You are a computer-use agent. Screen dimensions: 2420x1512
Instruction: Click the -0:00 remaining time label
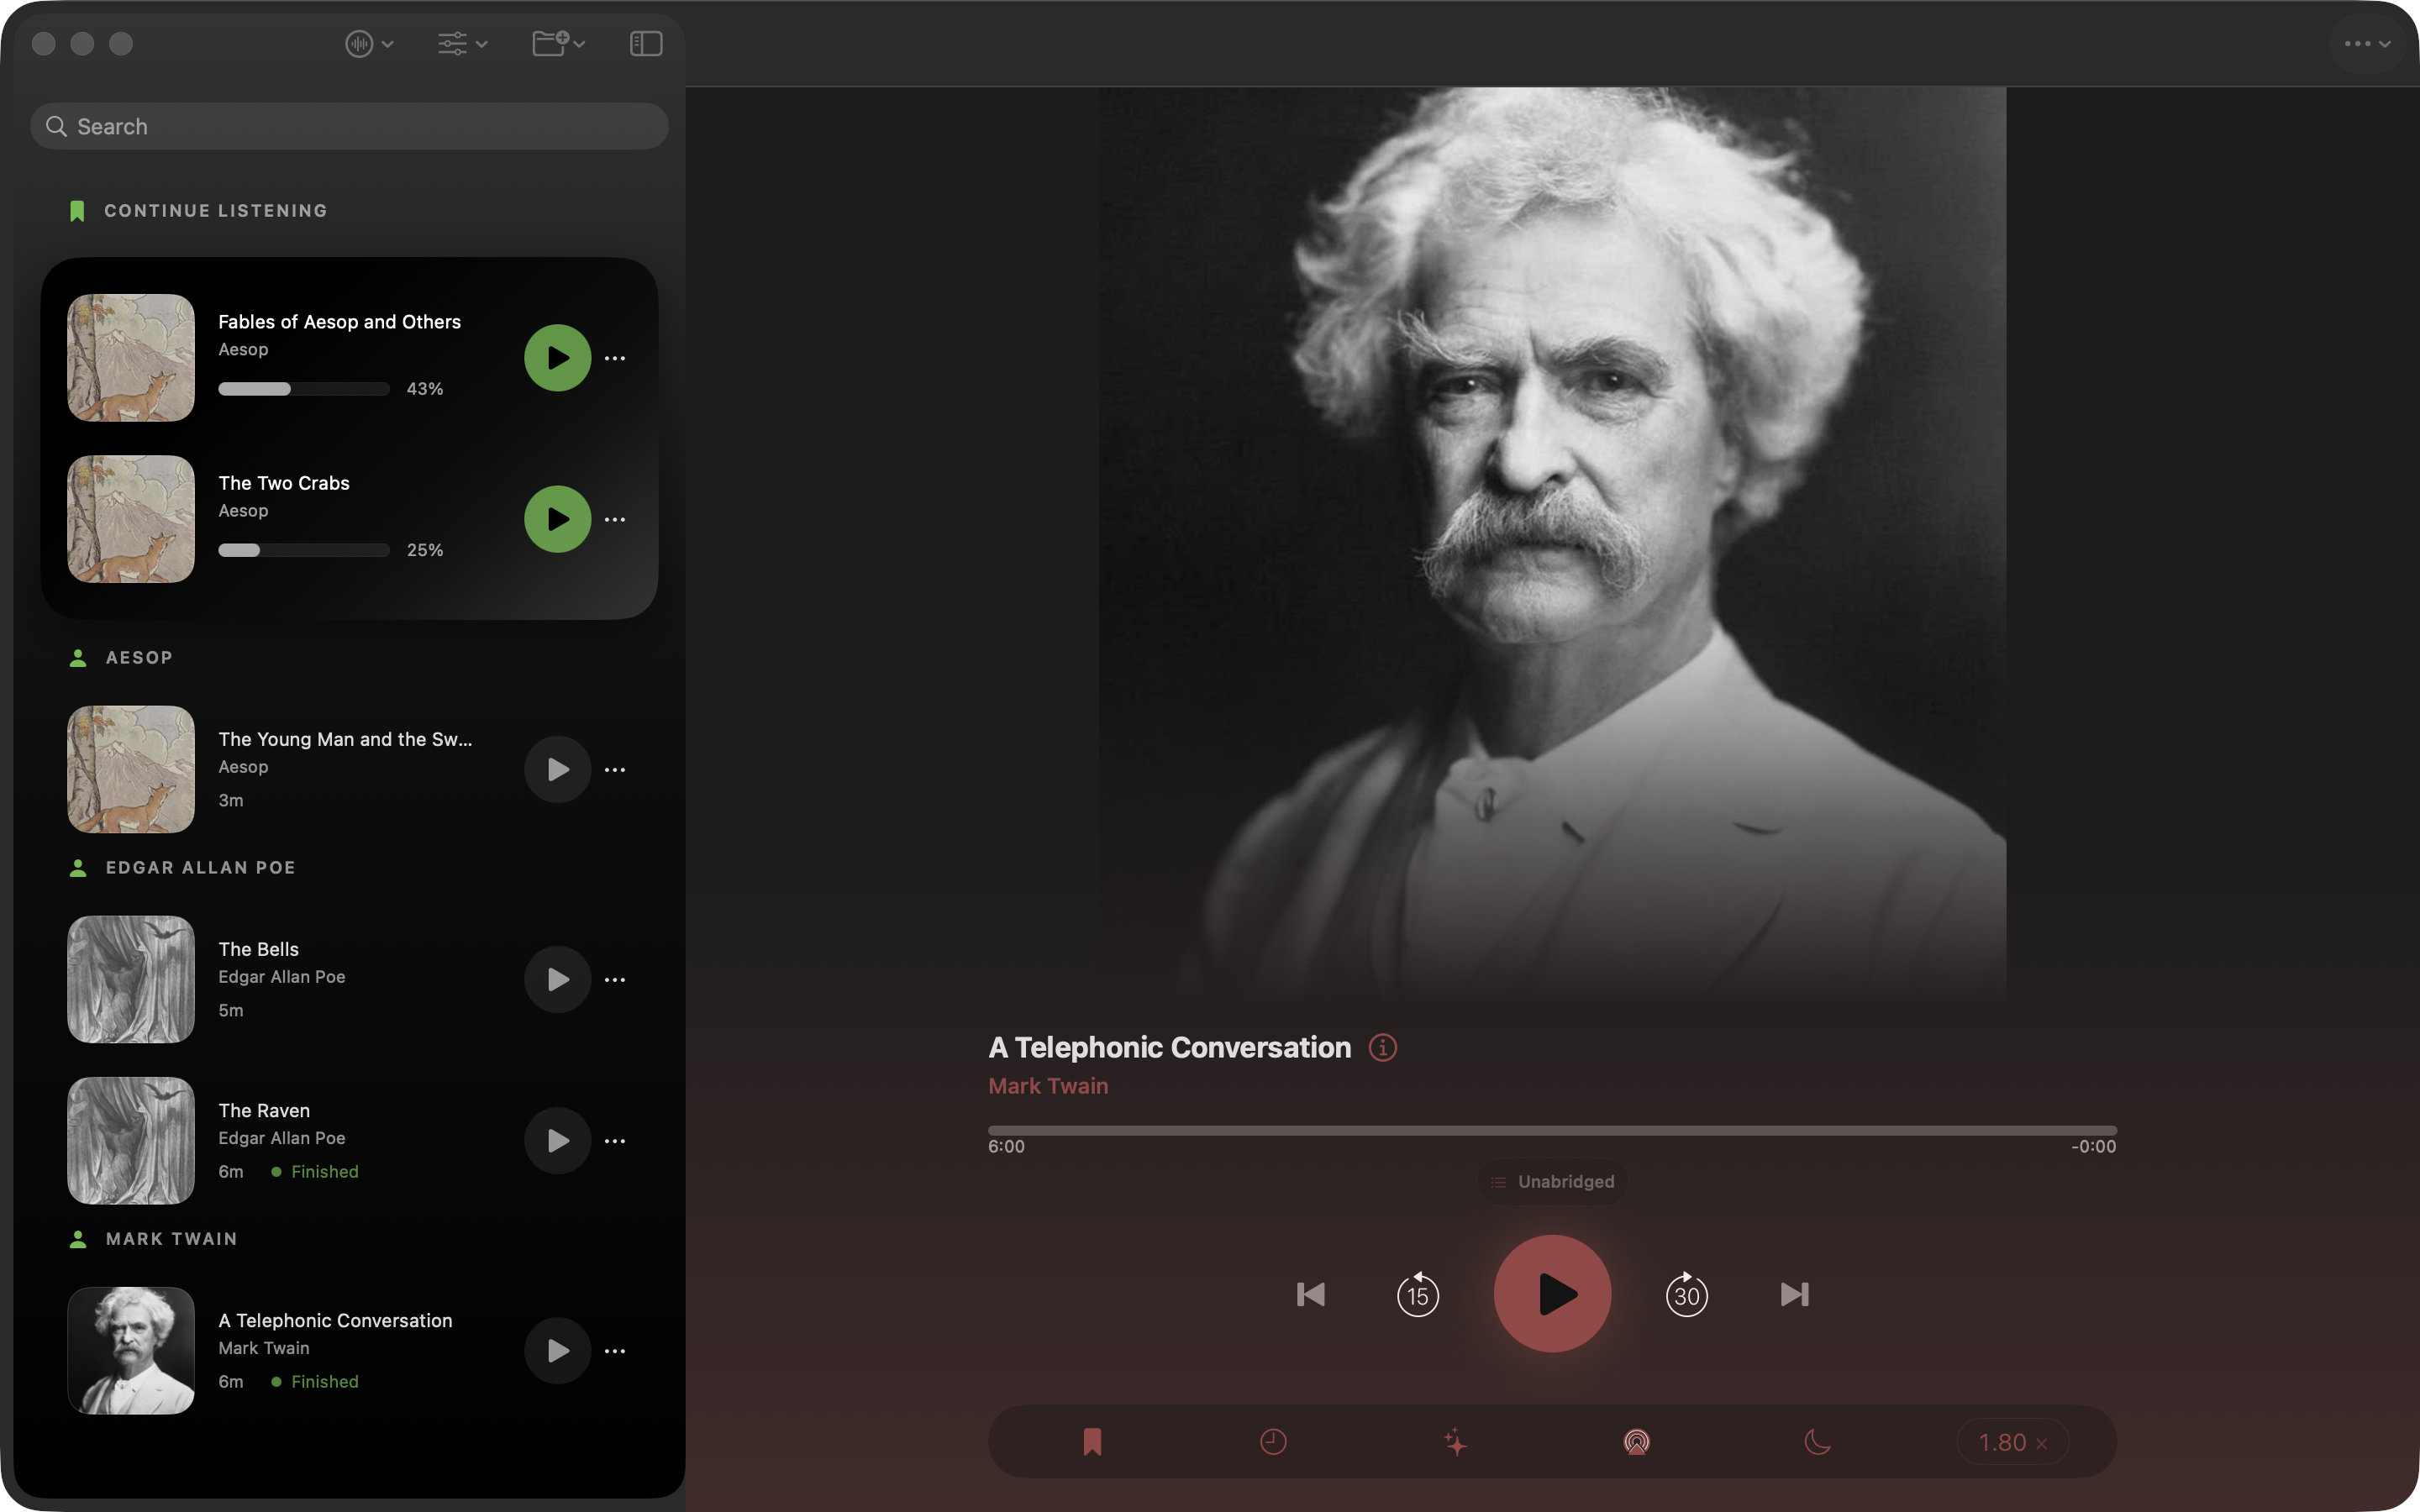pyautogui.click(x=2093, y=1146)
